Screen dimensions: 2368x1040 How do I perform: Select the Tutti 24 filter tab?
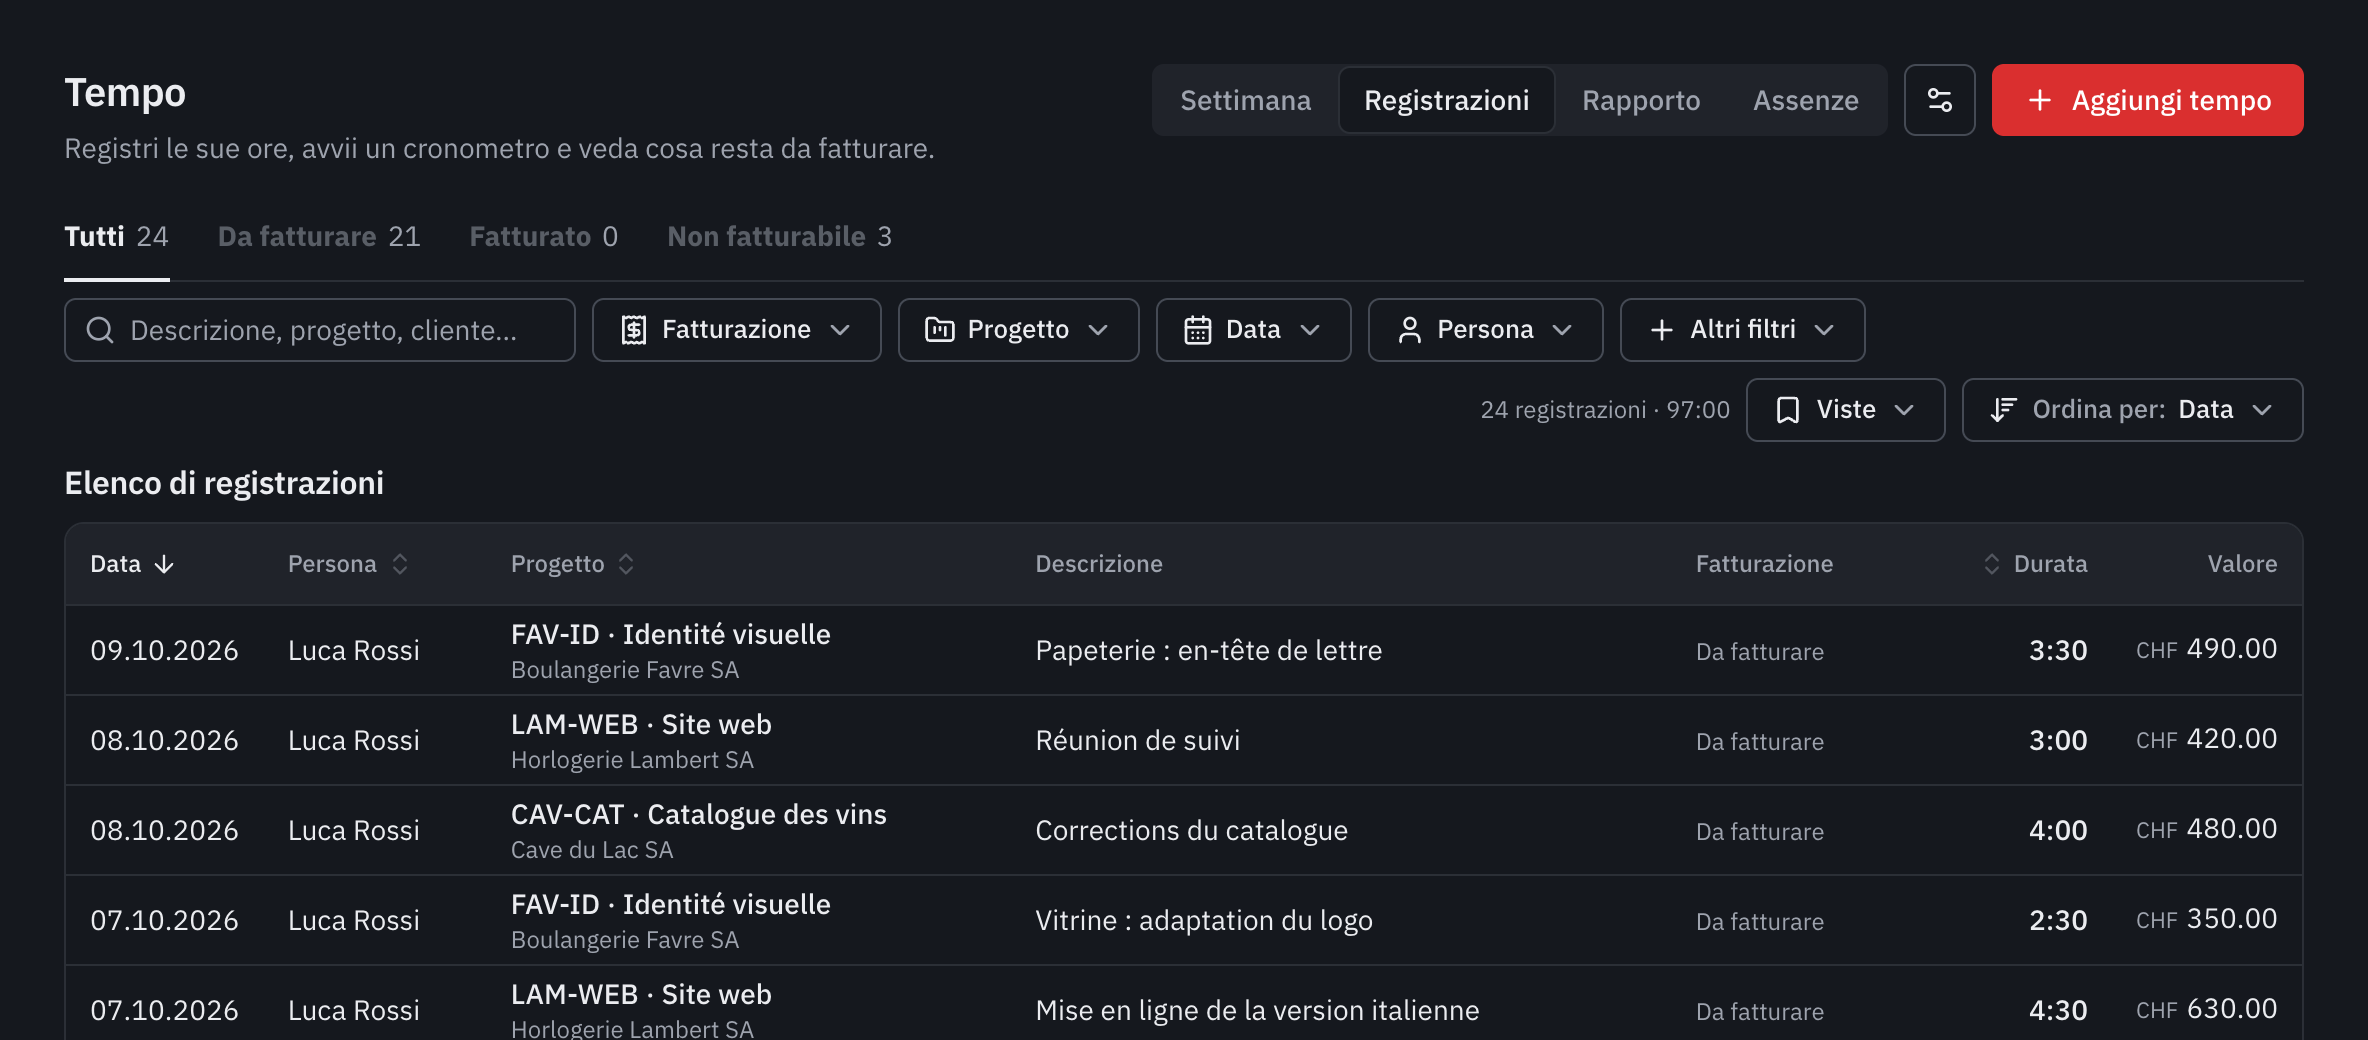tap(116, 237)
